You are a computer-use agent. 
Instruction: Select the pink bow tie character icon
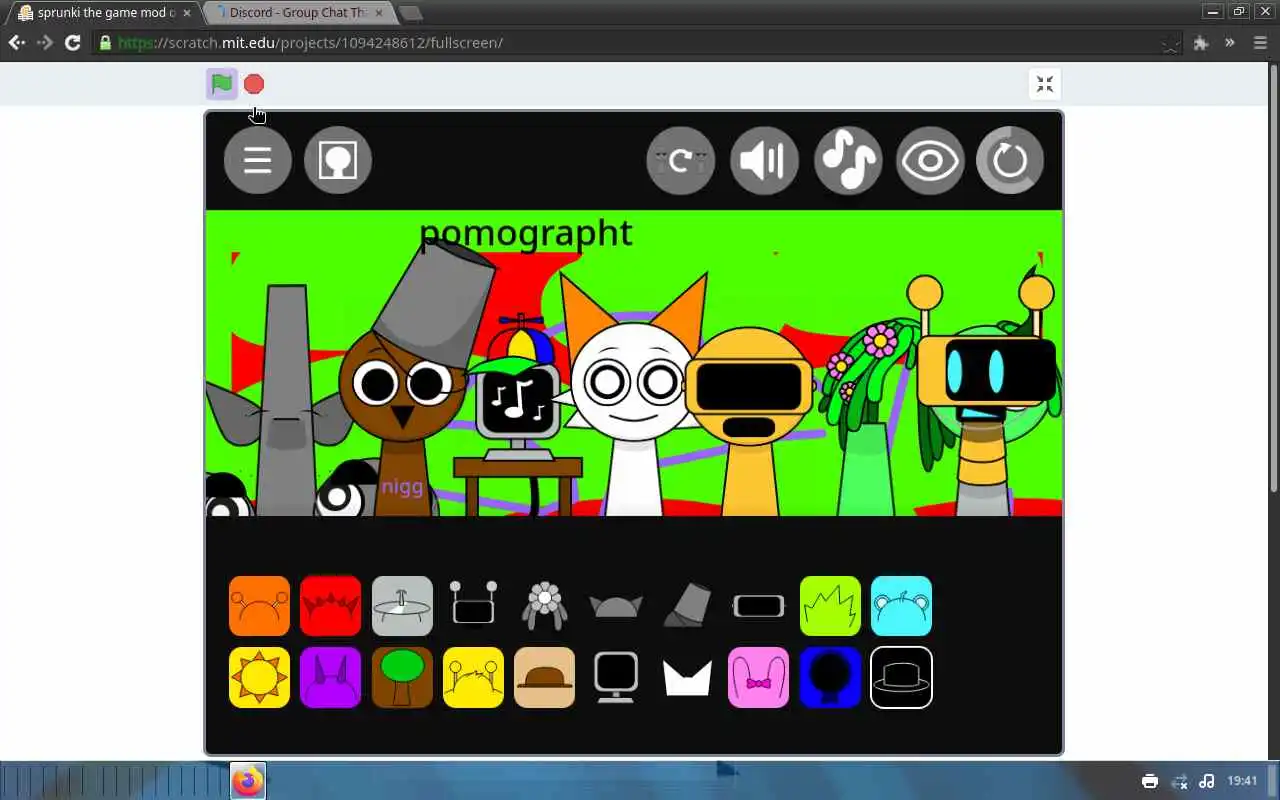[x=758, y=677]
